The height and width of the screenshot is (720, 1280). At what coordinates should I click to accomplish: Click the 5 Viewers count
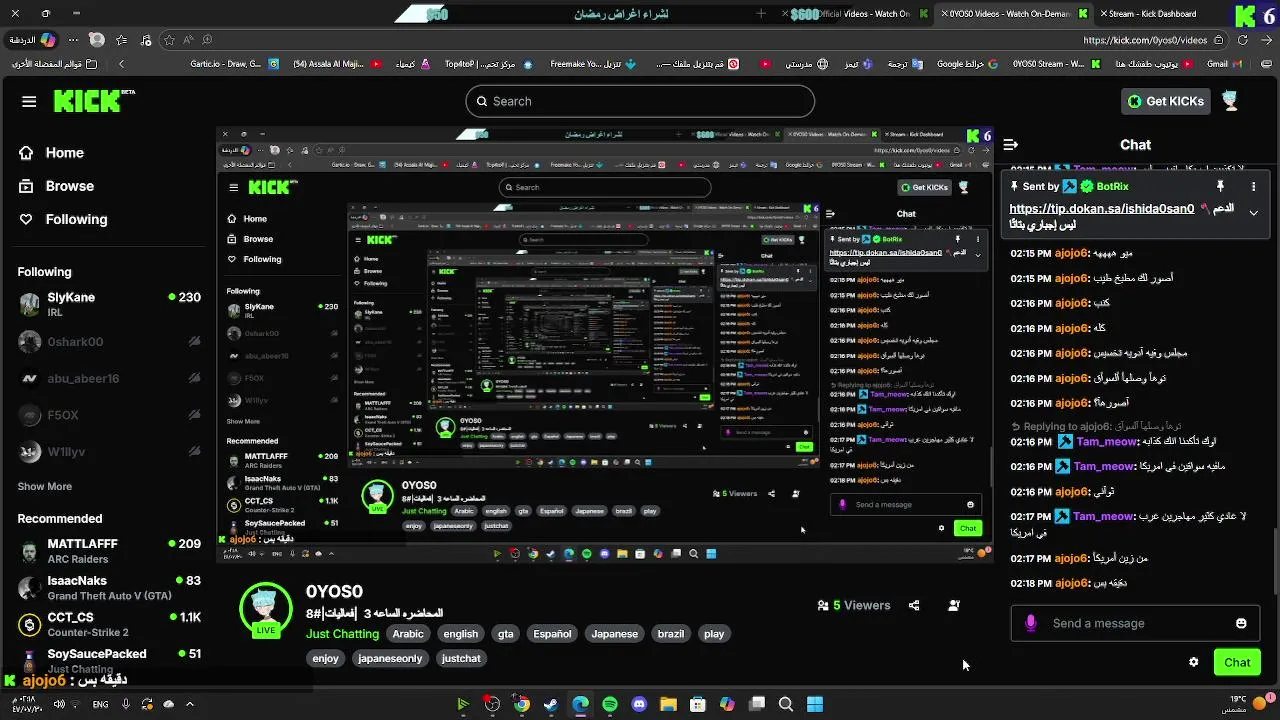coord(853,605)
